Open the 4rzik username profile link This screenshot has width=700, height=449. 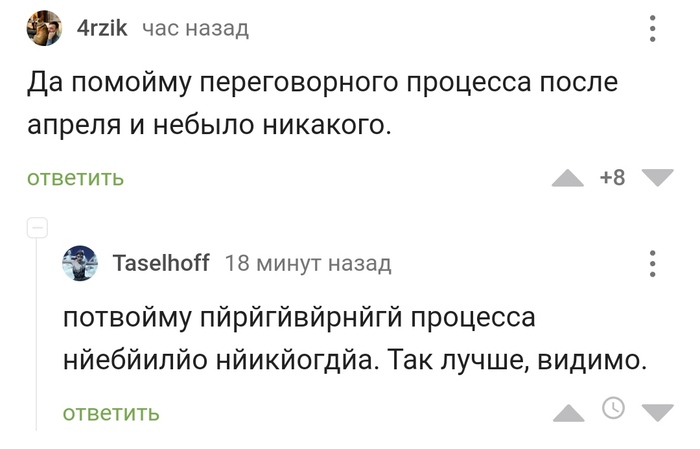(x=103, y=29)
